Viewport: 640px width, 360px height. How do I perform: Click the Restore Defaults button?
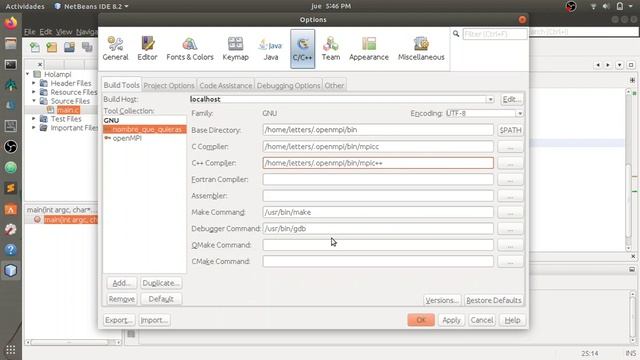pos(493,300)
